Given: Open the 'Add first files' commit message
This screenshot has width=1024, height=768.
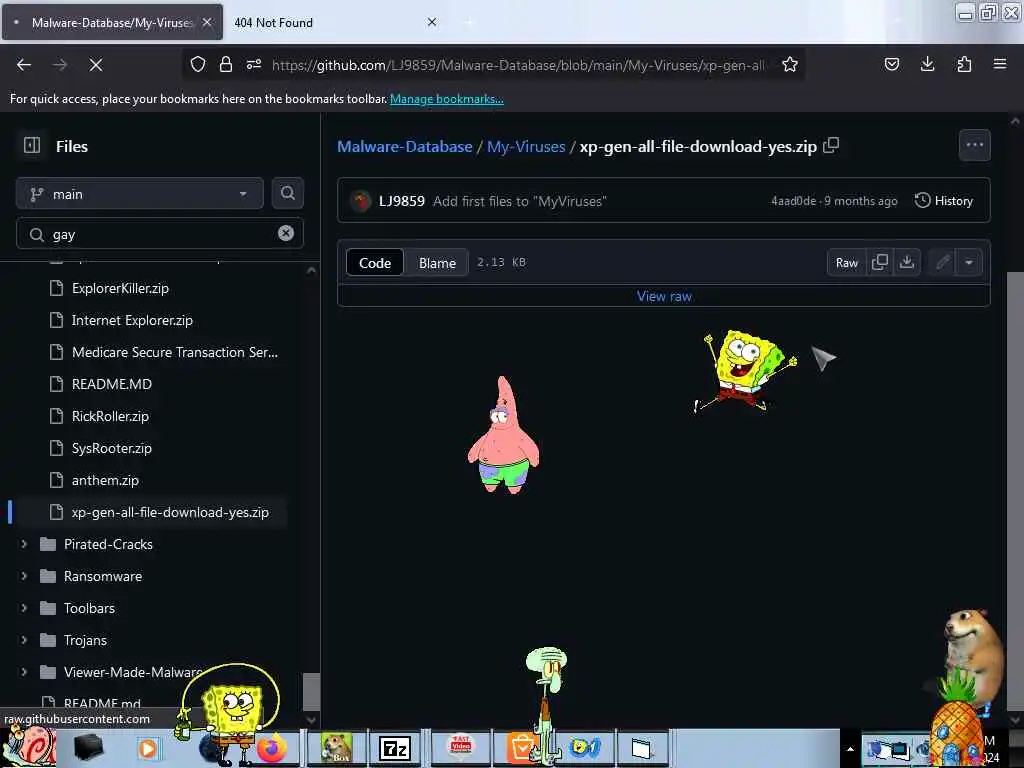Looking at the screenshot, I should (x=519, y=200).
